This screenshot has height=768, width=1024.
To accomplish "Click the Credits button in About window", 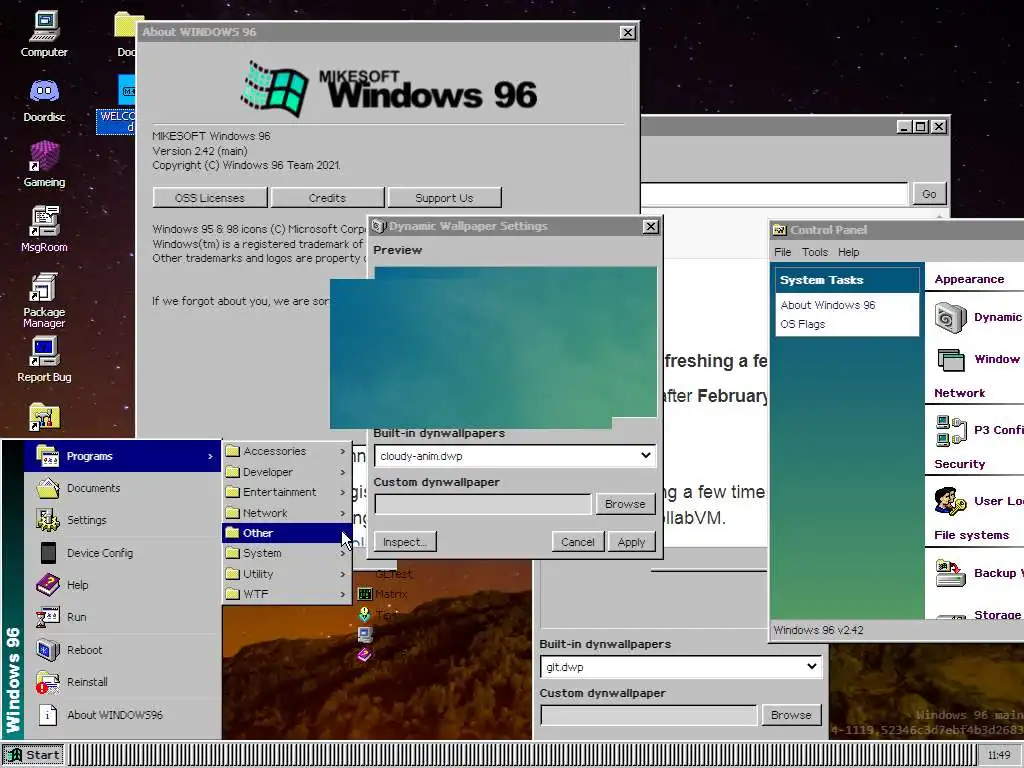I will tap(327, 197).
